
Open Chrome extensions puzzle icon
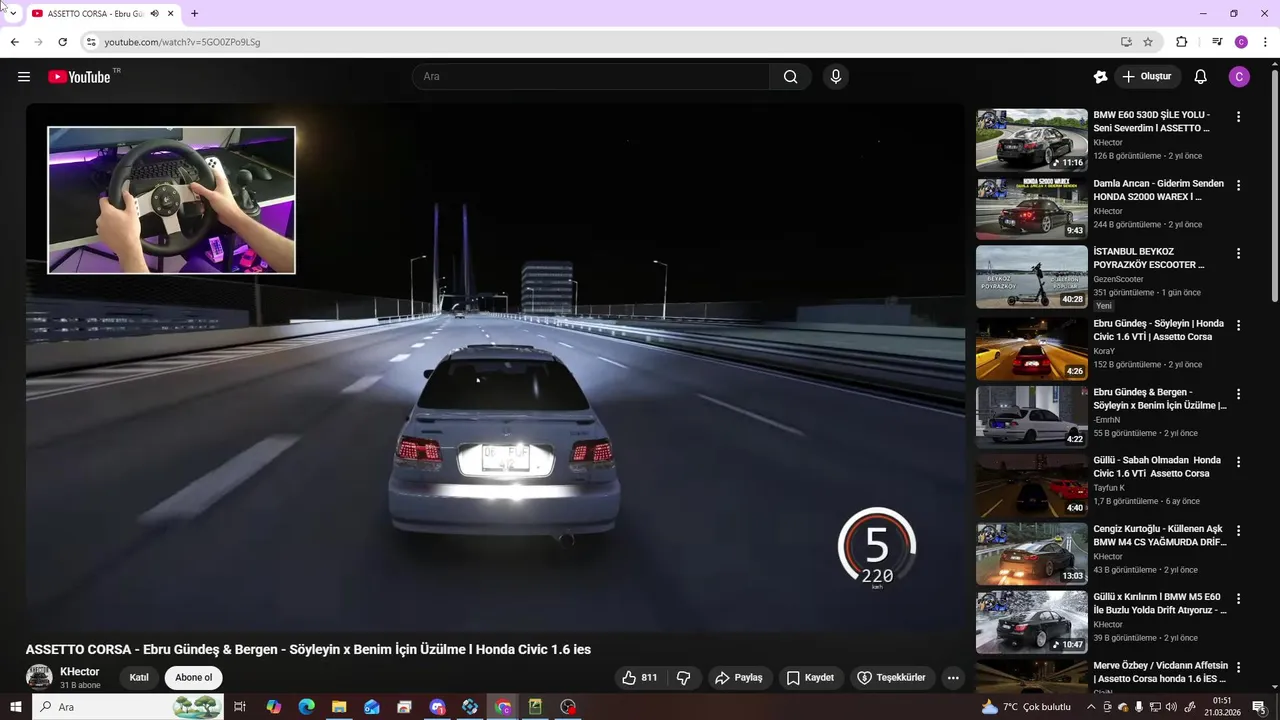point(1181,42)
